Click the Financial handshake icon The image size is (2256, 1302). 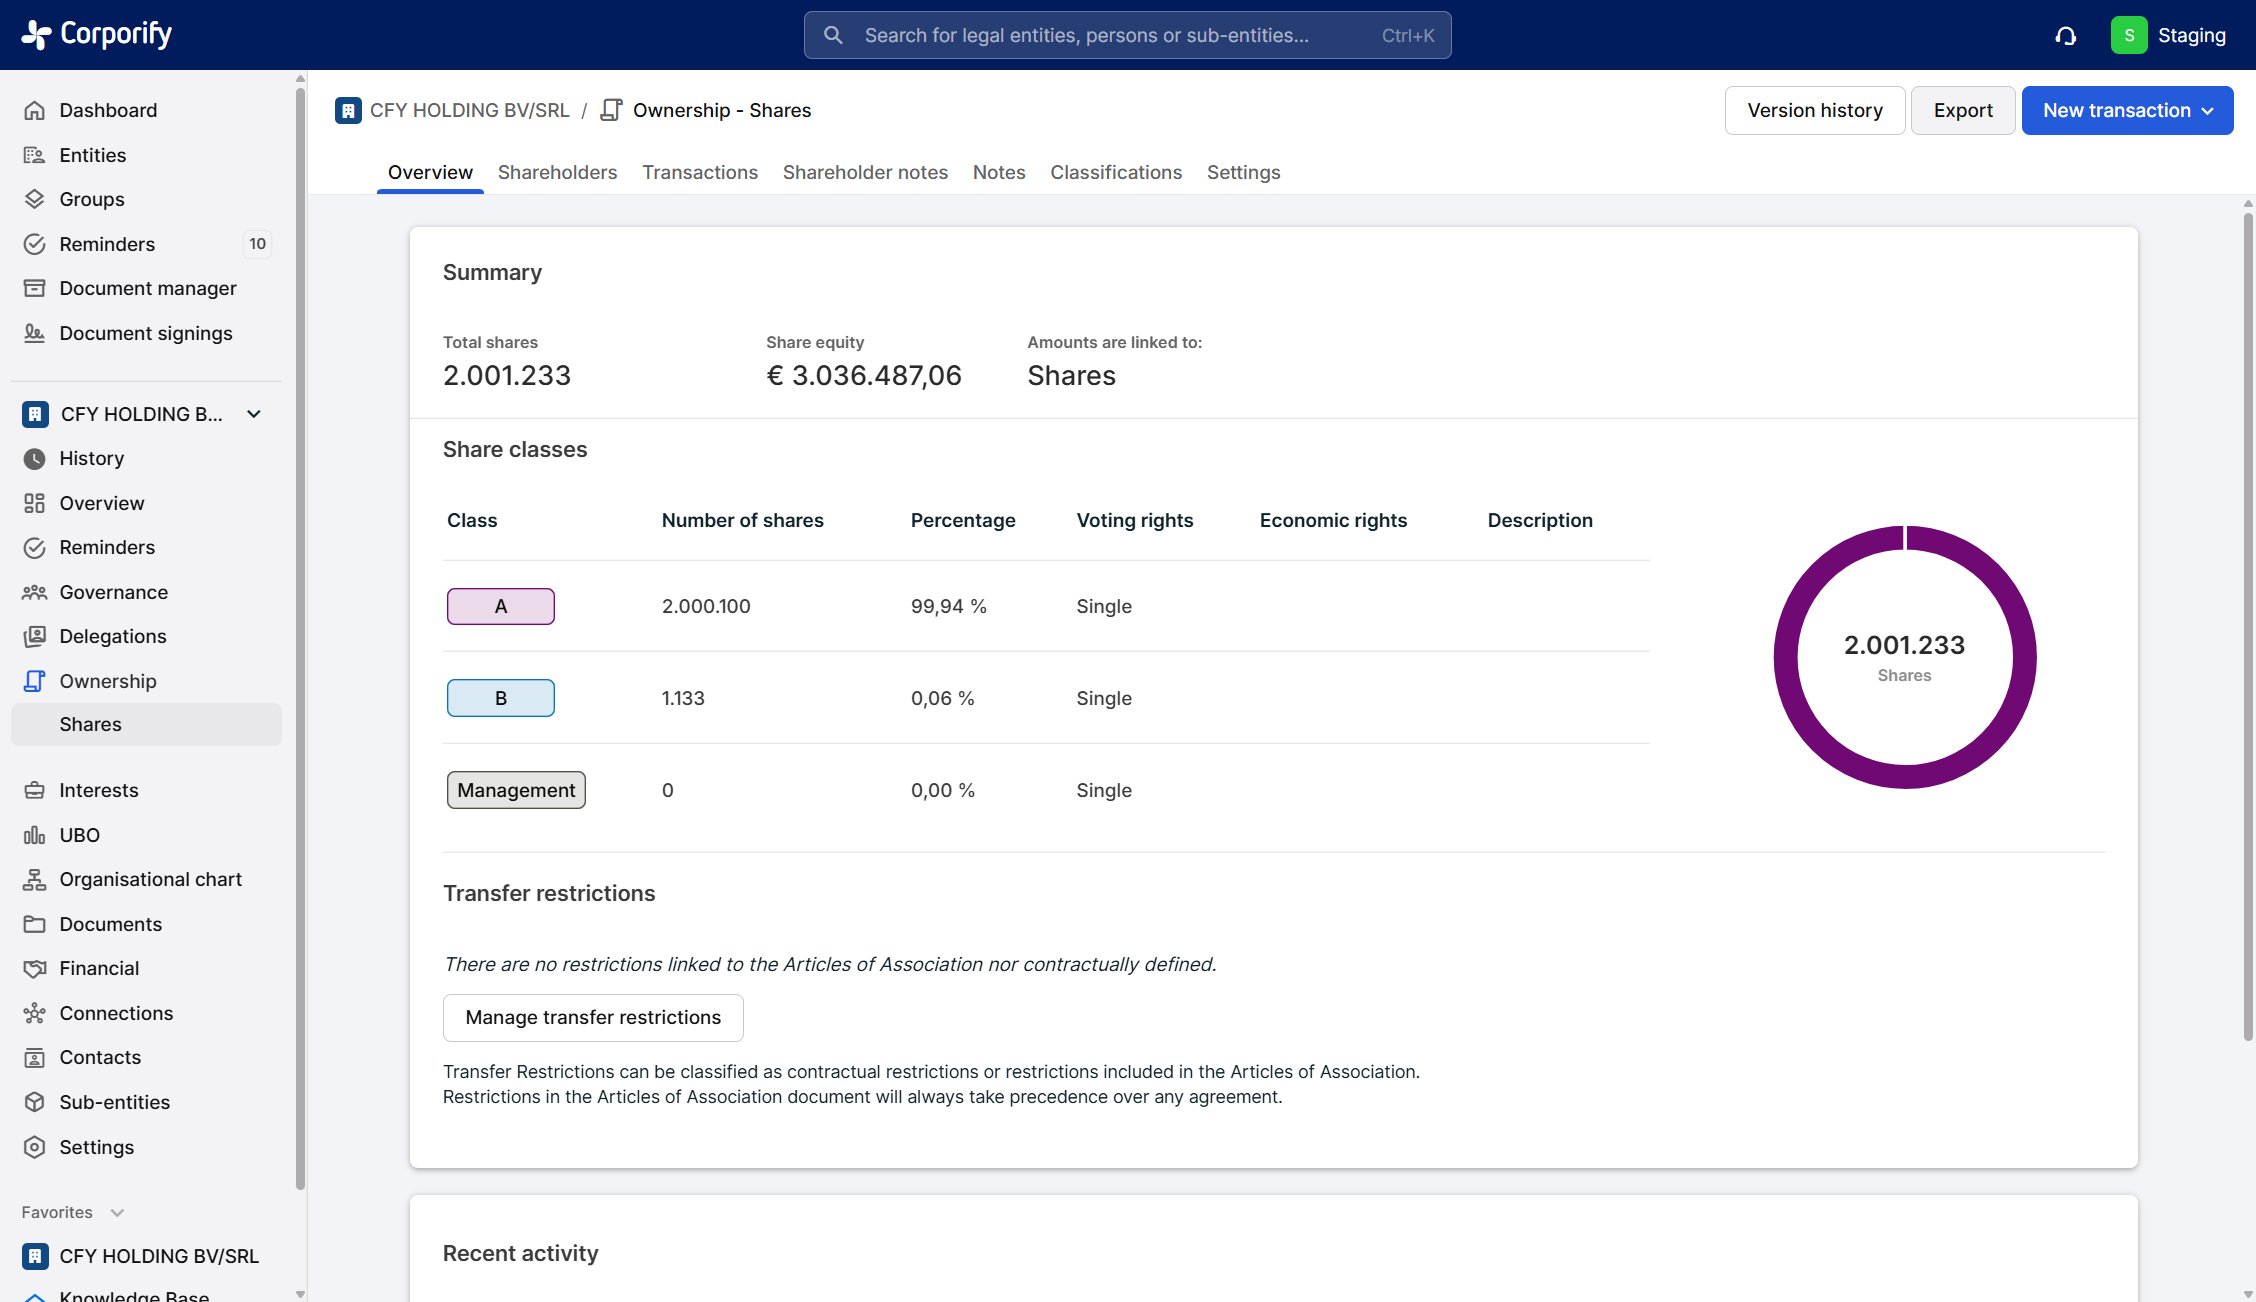pyautogui.click(x=35, y=968)
